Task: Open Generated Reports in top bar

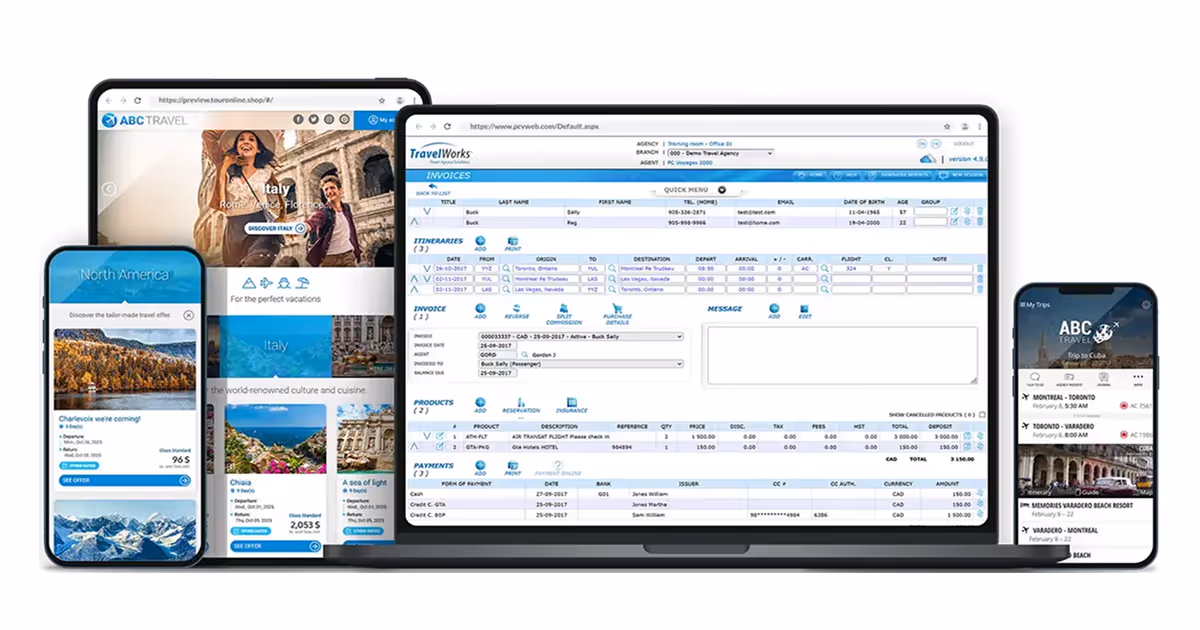Action: click(x=898, y=175)
